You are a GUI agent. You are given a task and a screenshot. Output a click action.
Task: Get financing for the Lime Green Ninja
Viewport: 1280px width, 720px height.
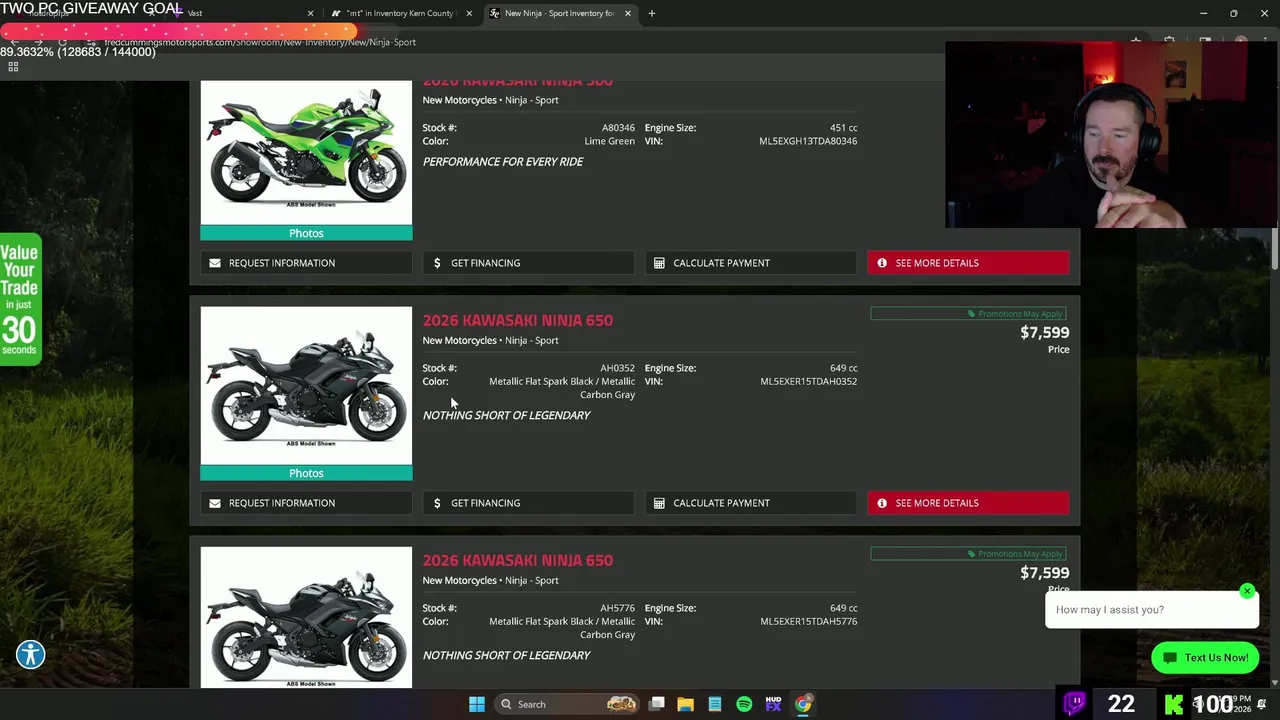[528, 263]
